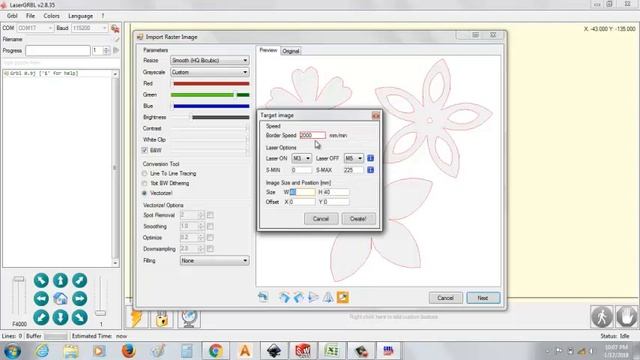Jog the laser downward

click(x=60, y=317)
